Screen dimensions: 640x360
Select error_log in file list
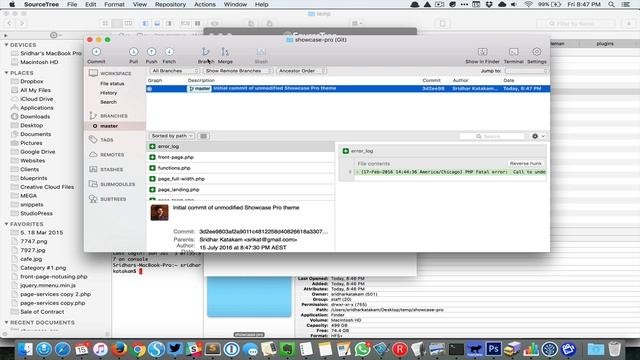[240, 147]
